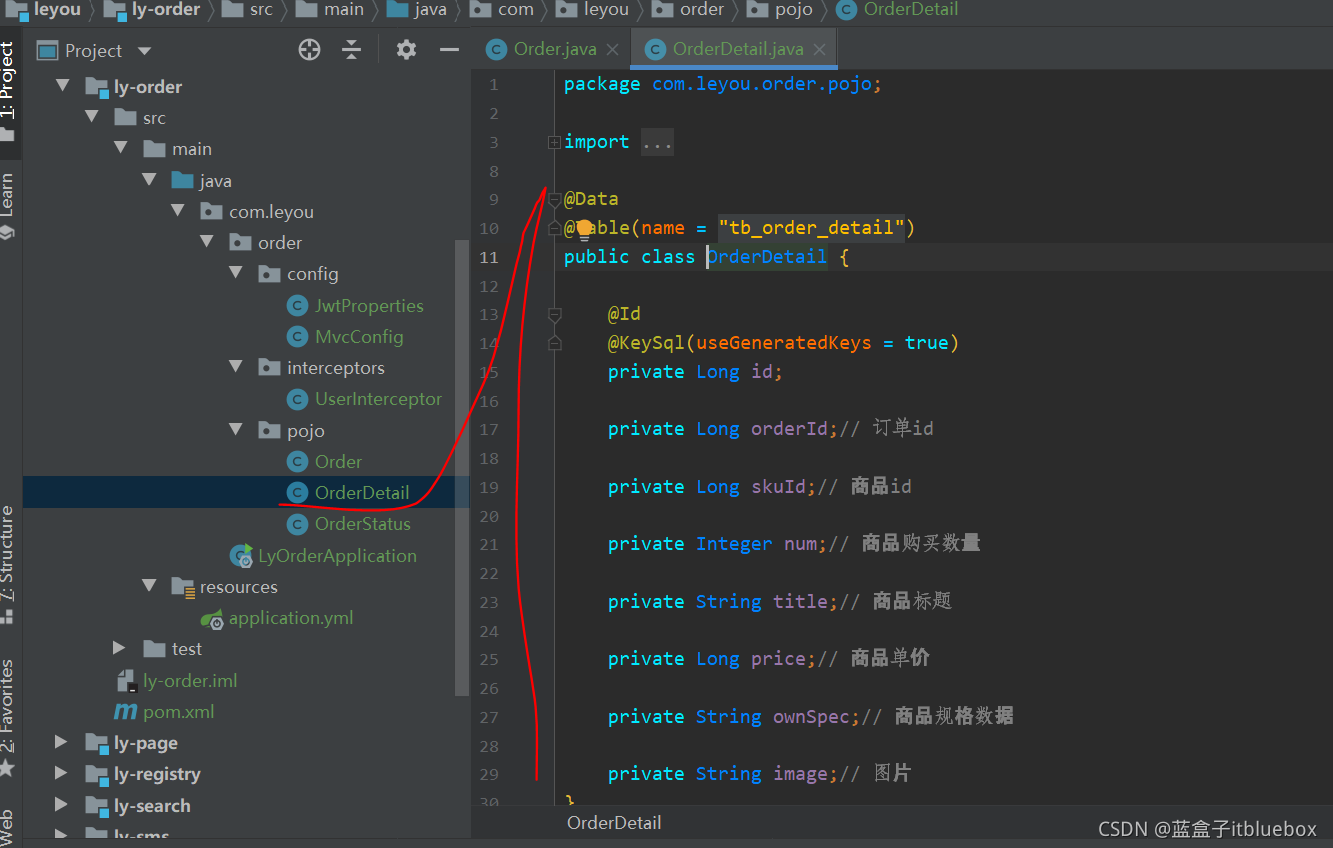The width and height of the screenshot is (1333, 848).
Task: Hide the Project tool window
Action: pyautogui.click(x=449, y=50)
